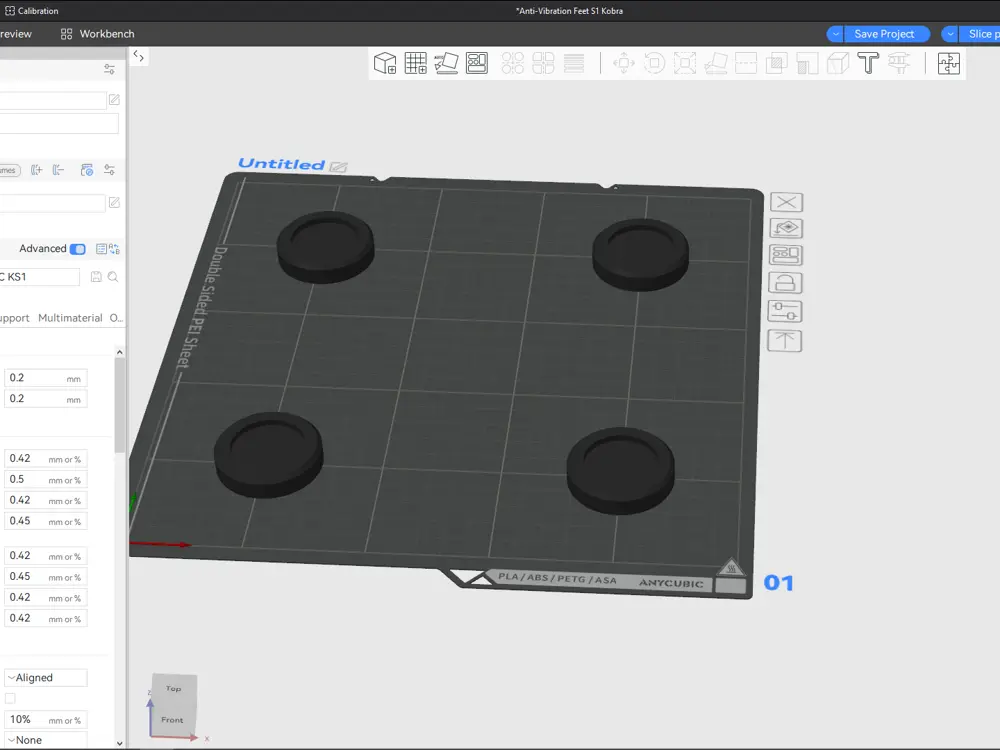Click the Auto orient toolbar icon
Image resolution: width=1000 pixels, height=750 pixels.
[446, 63]
